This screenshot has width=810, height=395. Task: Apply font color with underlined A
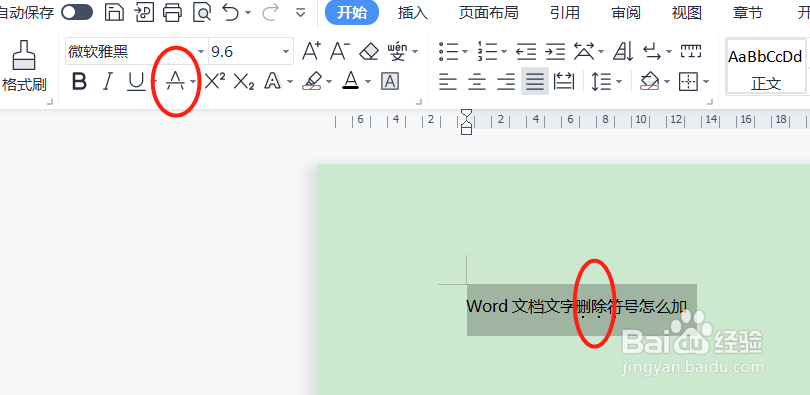[x=351, y=81]
